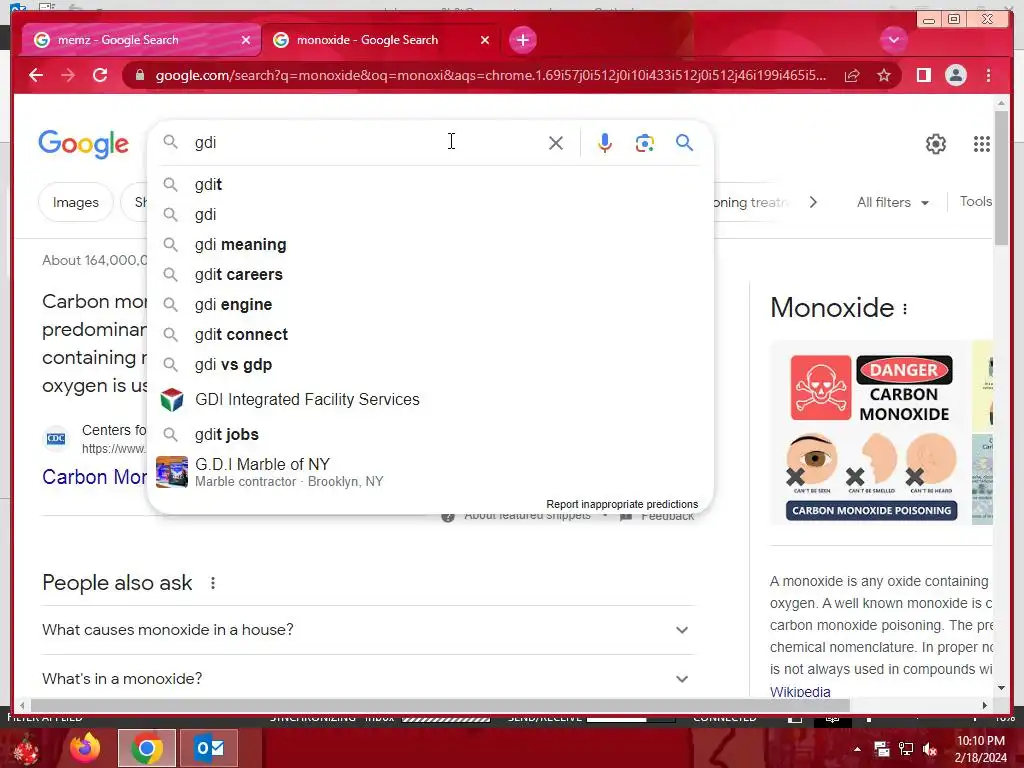Select the 'gdi vs gdp' suggestion
Viewport: 1024px width, 768px height.
coord(430,365)
